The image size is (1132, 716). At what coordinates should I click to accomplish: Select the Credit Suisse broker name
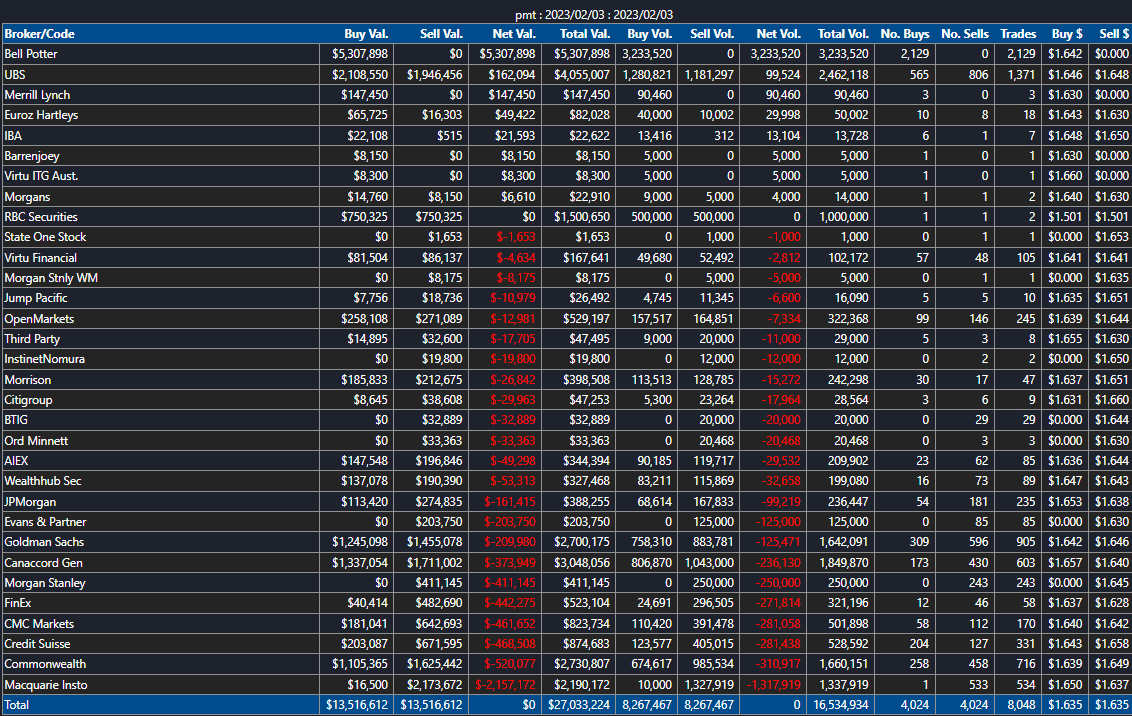(39, 644)
